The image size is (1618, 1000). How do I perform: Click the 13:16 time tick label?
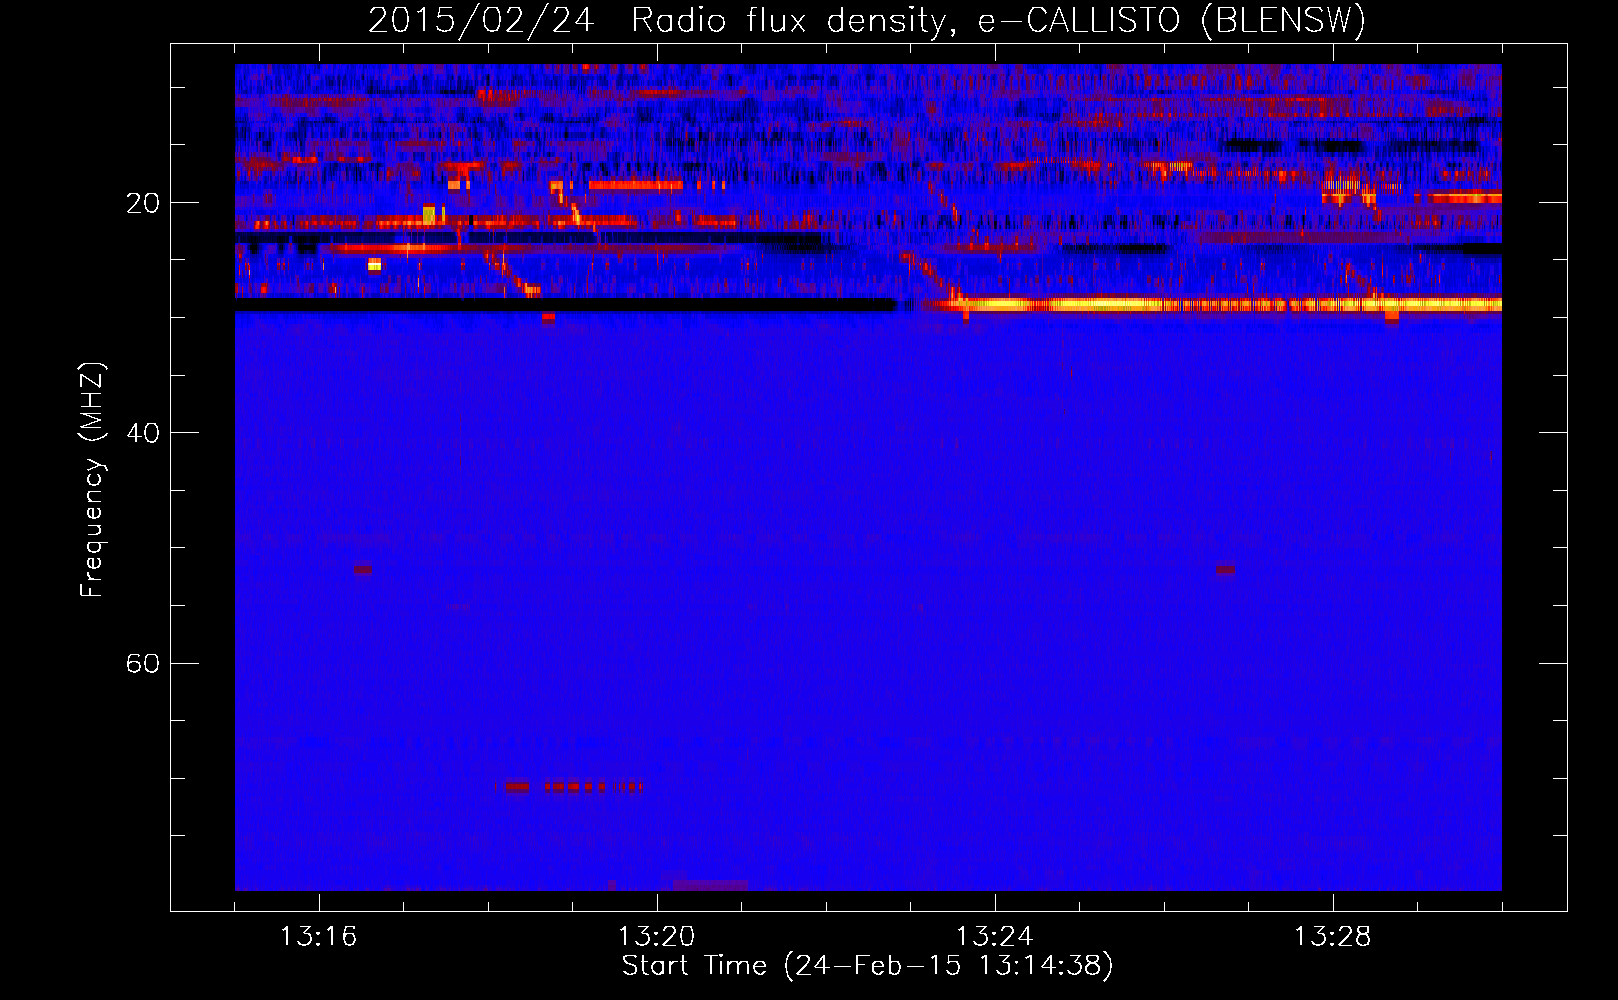point(319,937)
